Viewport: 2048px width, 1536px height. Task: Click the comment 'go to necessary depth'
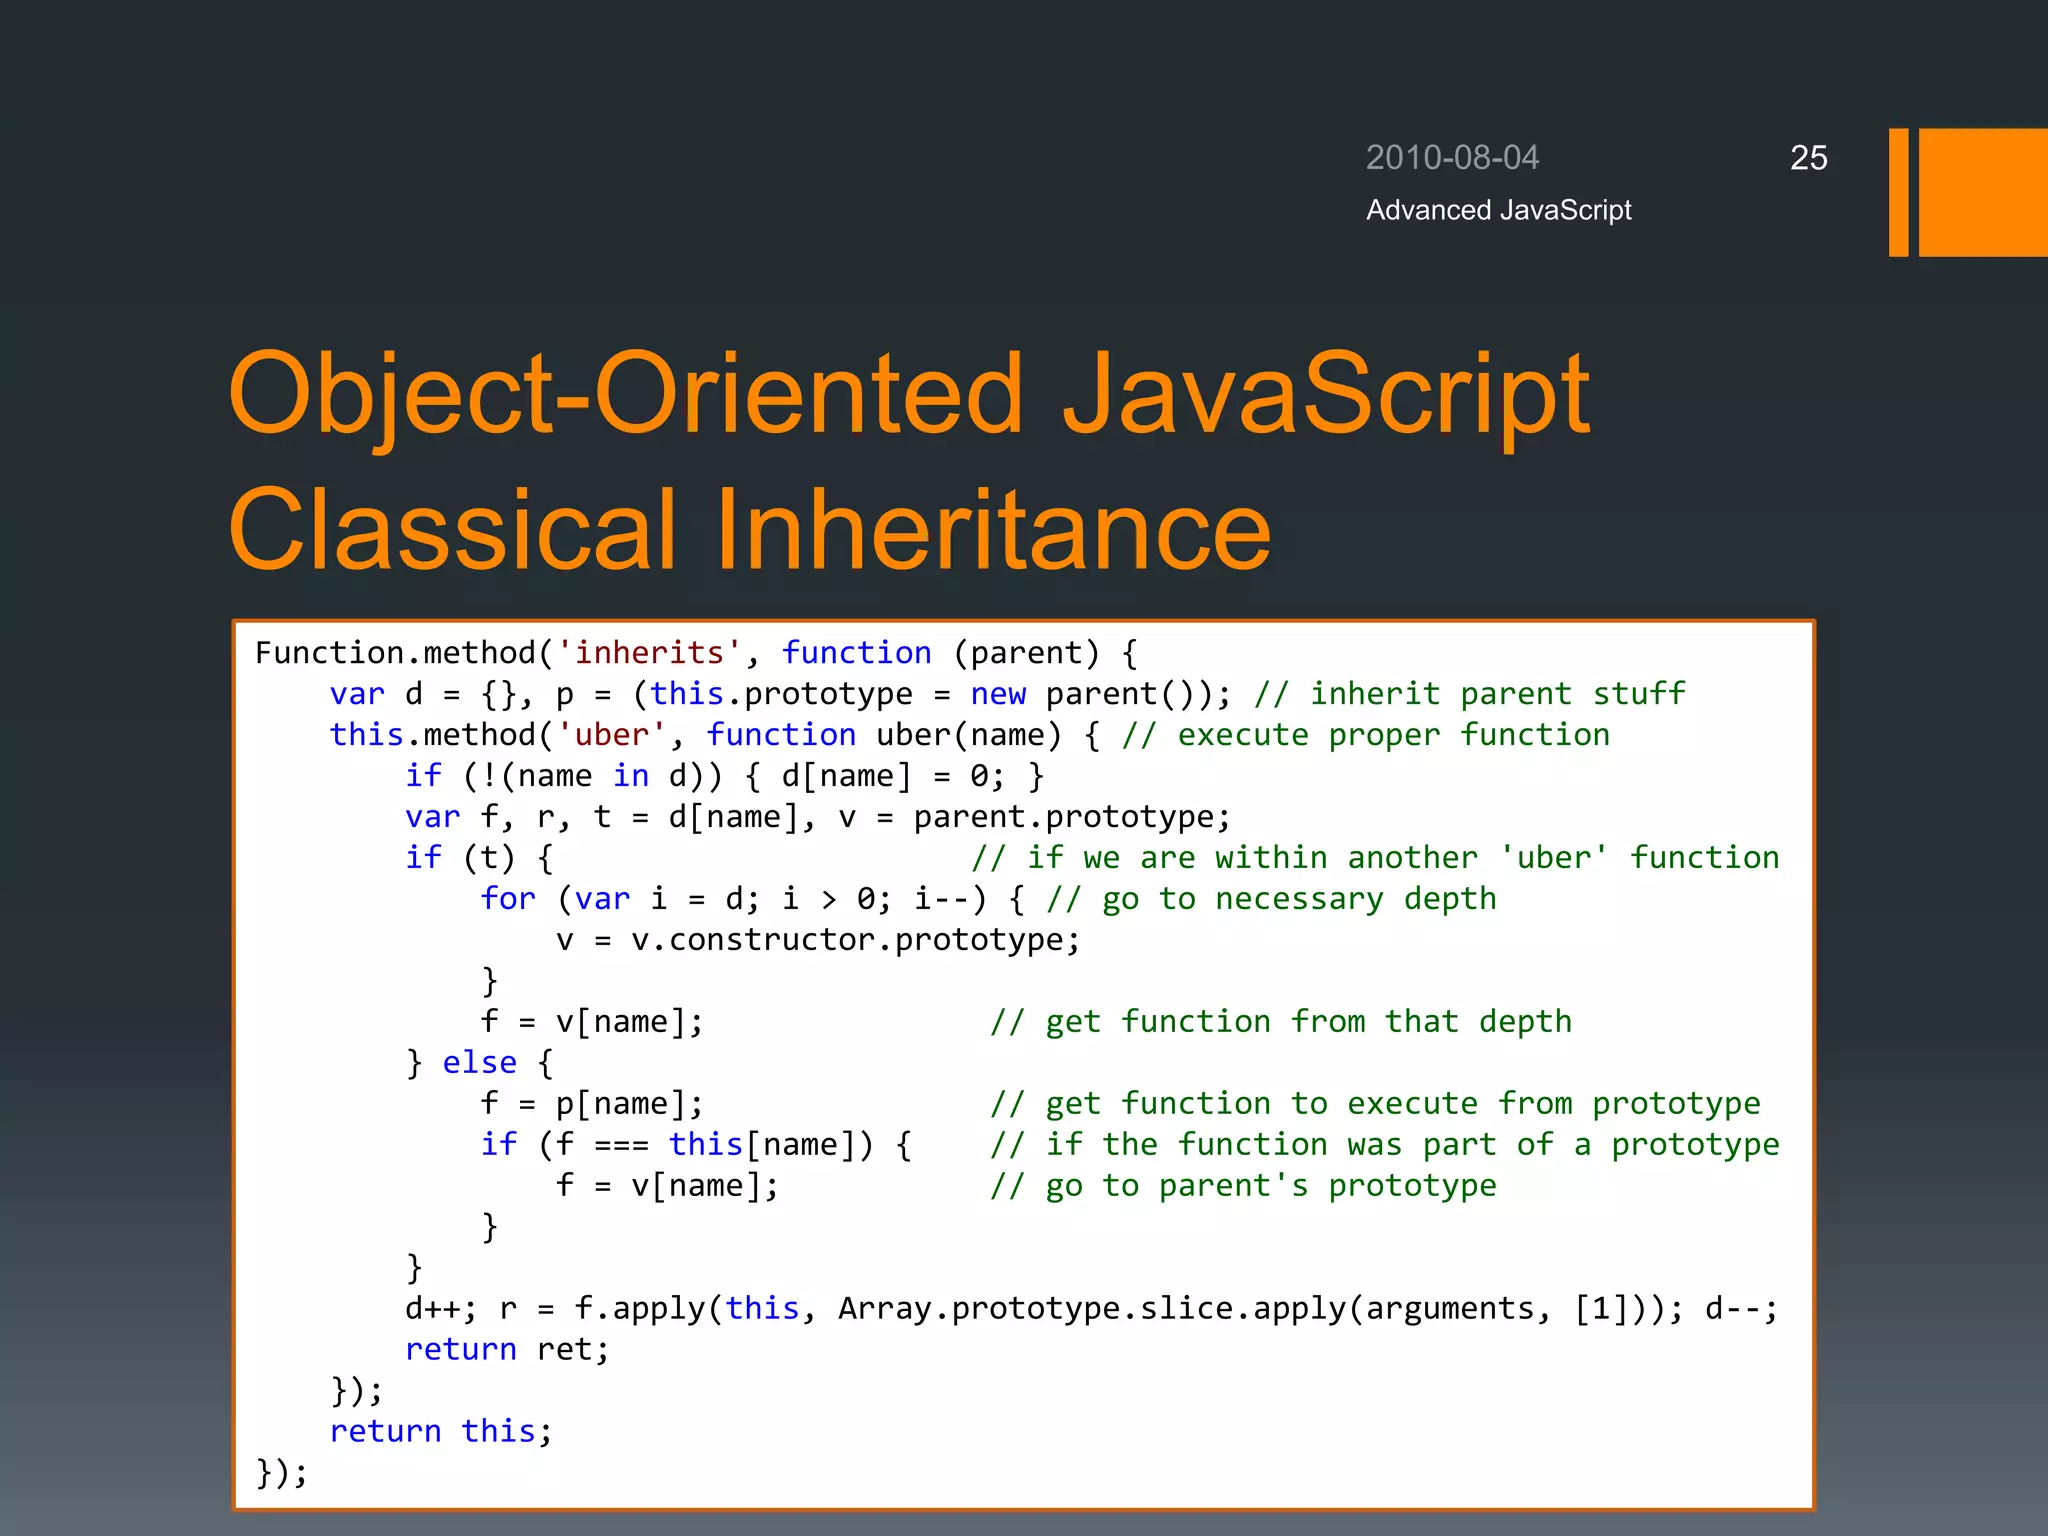(1271, 899)
